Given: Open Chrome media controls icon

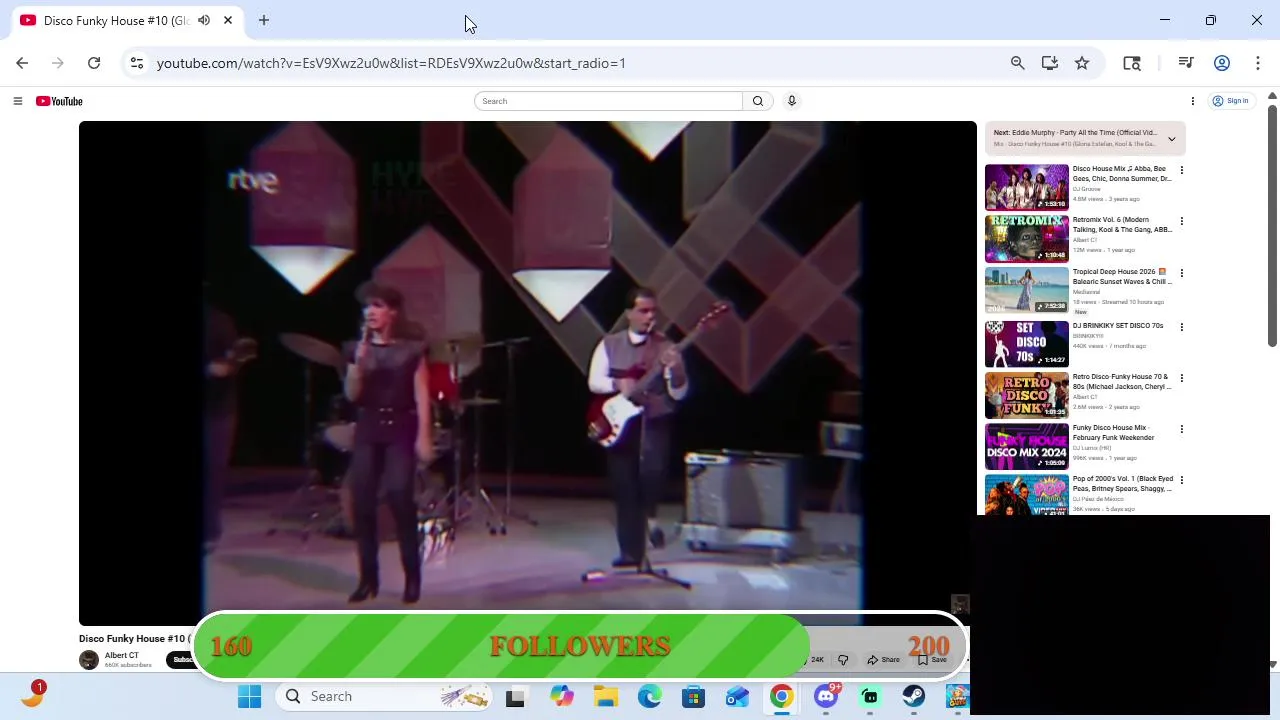Looking at the screenshot, I should (1186, 63).
